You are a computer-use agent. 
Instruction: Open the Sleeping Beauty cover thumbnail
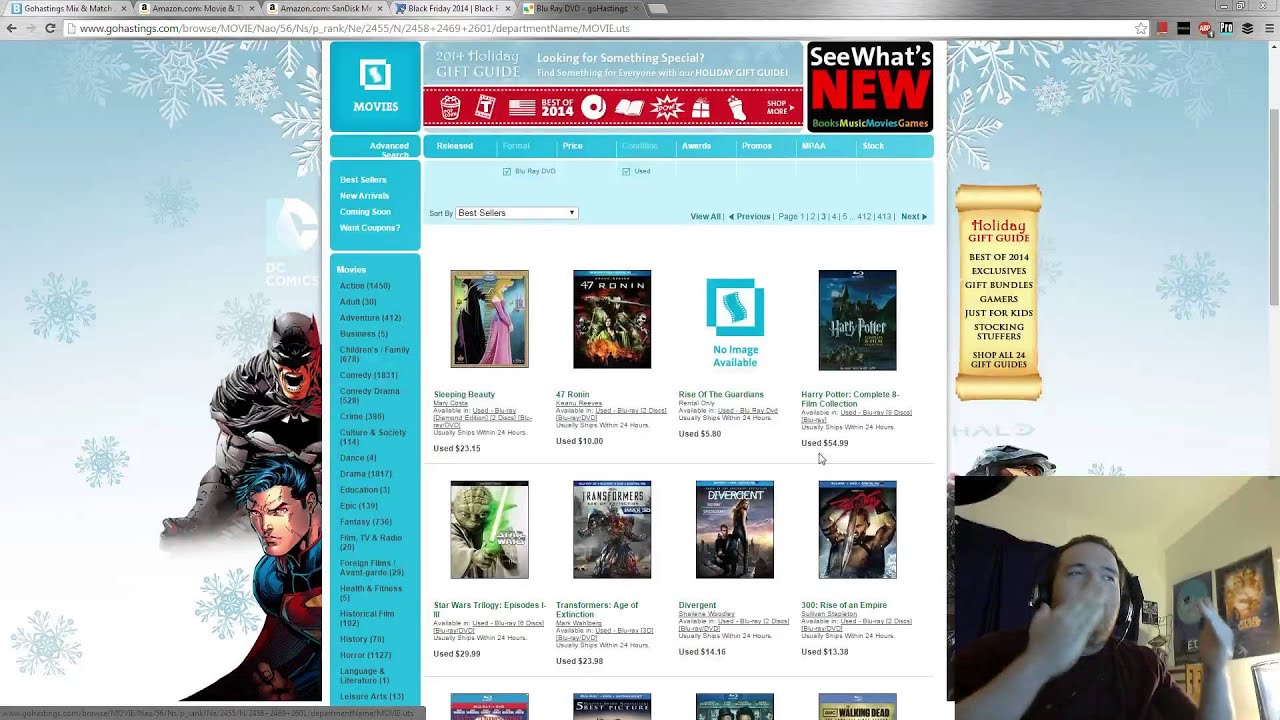[489, 319]
